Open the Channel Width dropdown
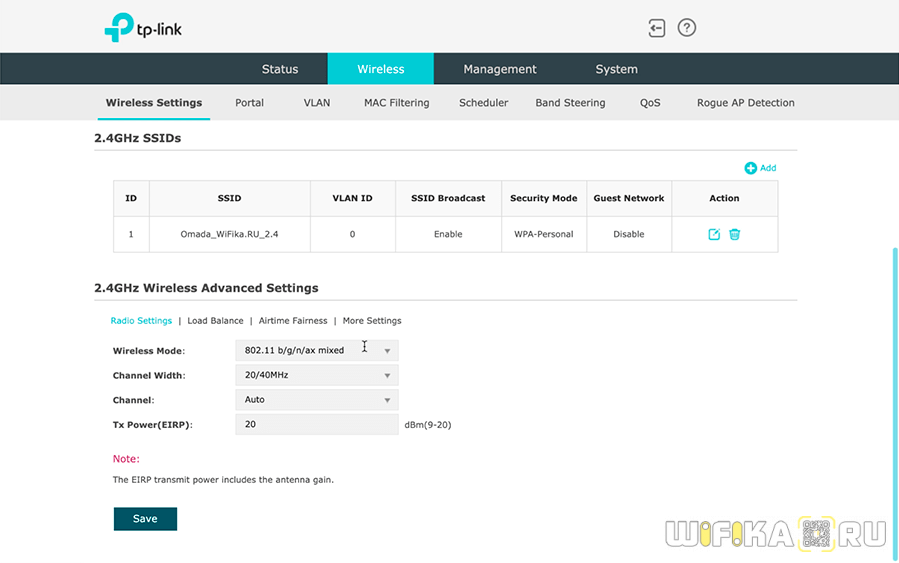 click(316, 375)
